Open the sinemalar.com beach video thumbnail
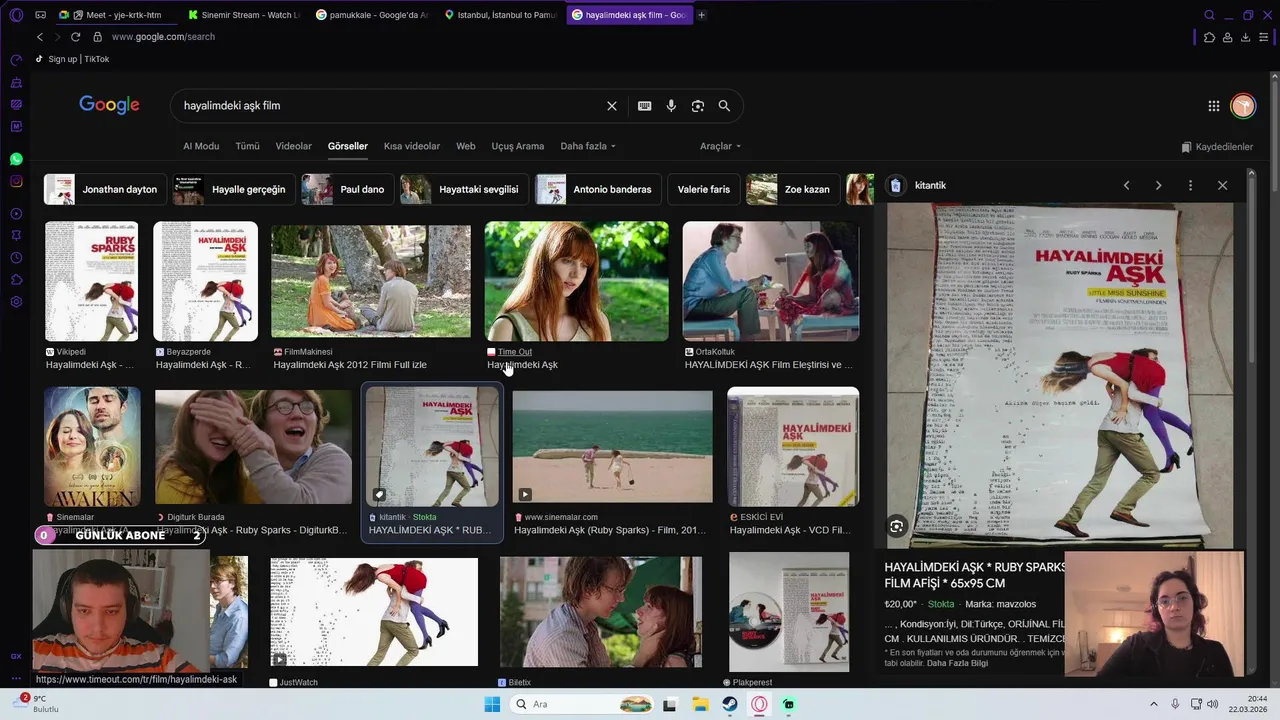The width and height of the screenshot is (1280, 720). pos(612,447)
